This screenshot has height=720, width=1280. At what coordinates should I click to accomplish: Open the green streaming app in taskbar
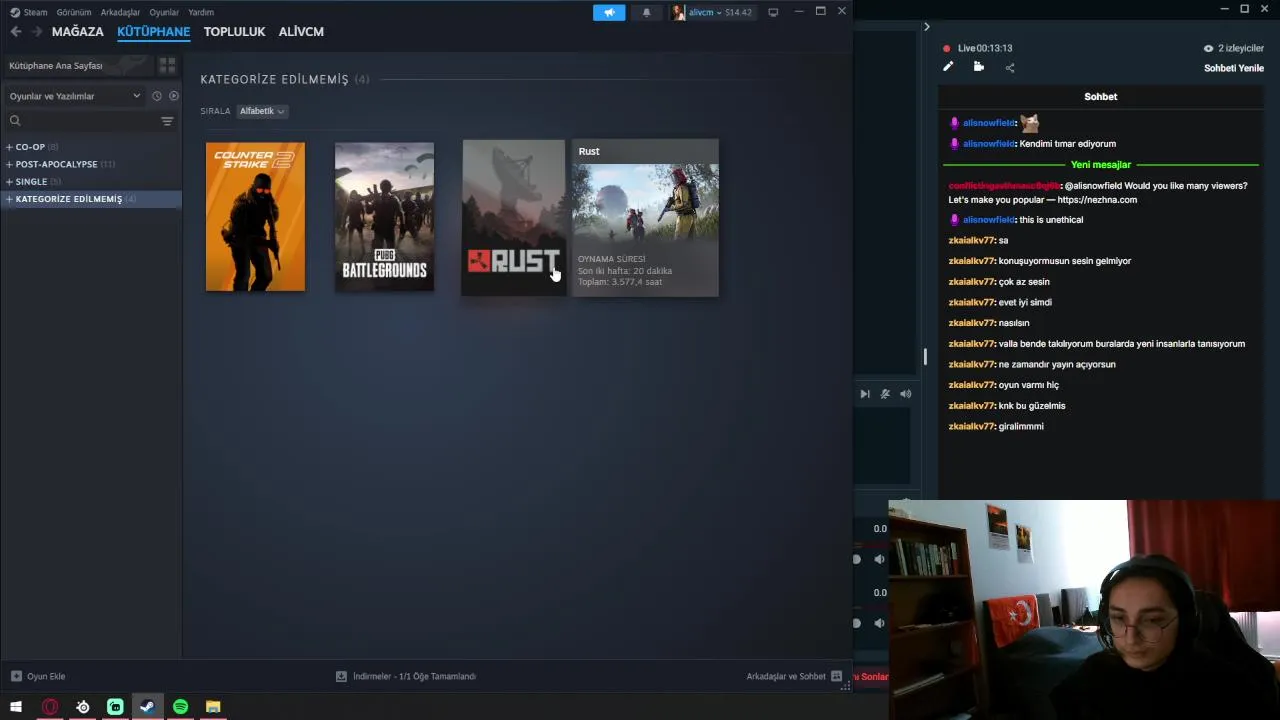pos(115,707)
